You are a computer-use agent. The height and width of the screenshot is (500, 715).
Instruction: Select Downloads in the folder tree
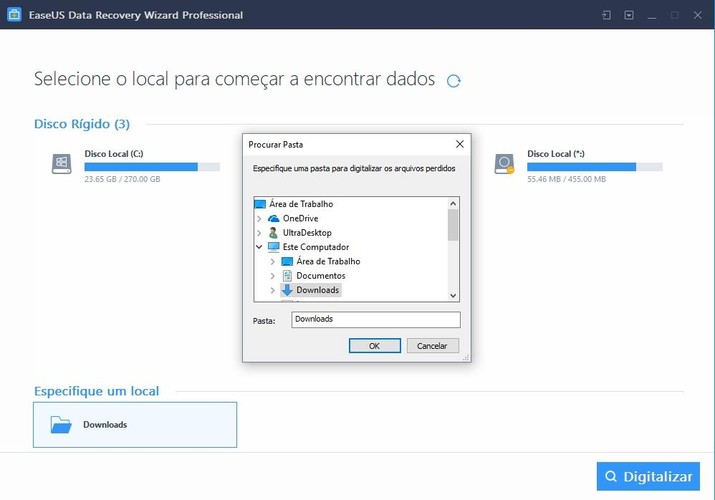(x=317, y=290)
